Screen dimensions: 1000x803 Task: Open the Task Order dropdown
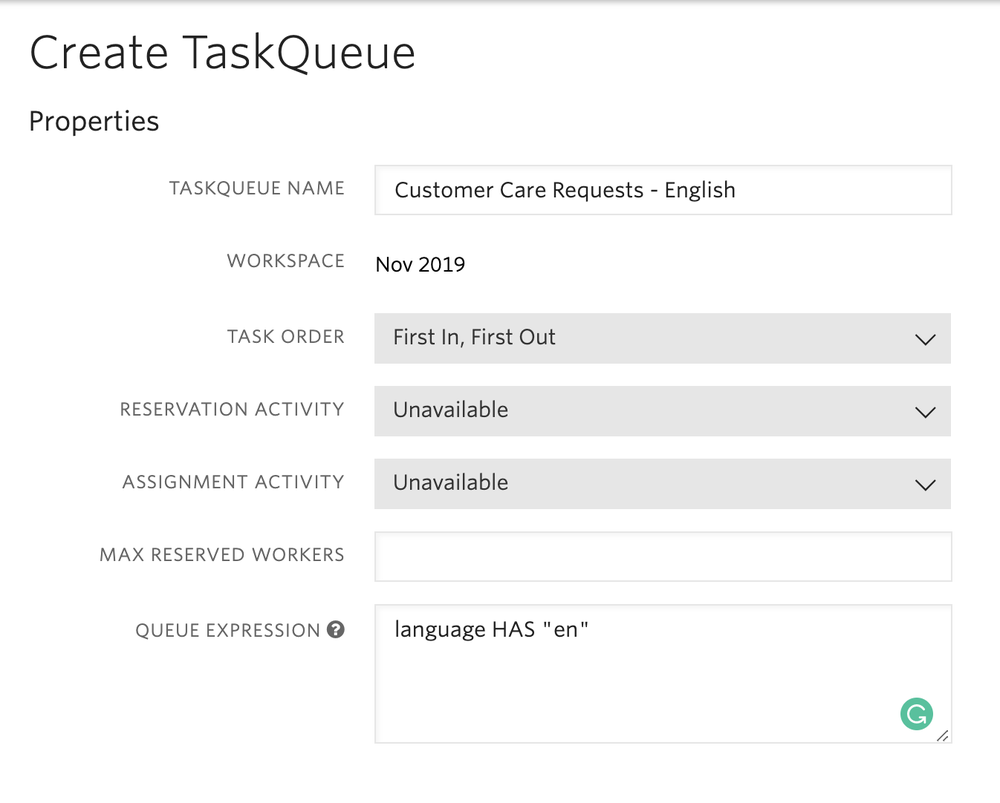click(x=662, y=338)
